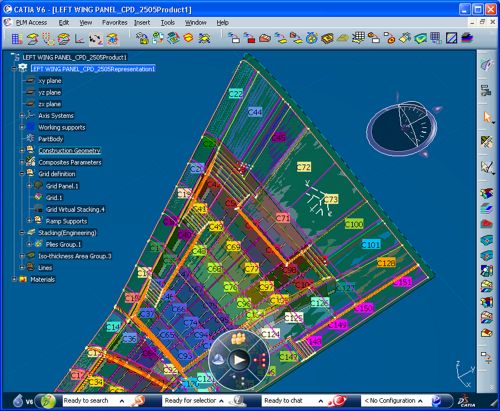This screenshot has width=500, height=411.
Task: Select Composites Parameters in tree
Action: click(x=70, y=162)
